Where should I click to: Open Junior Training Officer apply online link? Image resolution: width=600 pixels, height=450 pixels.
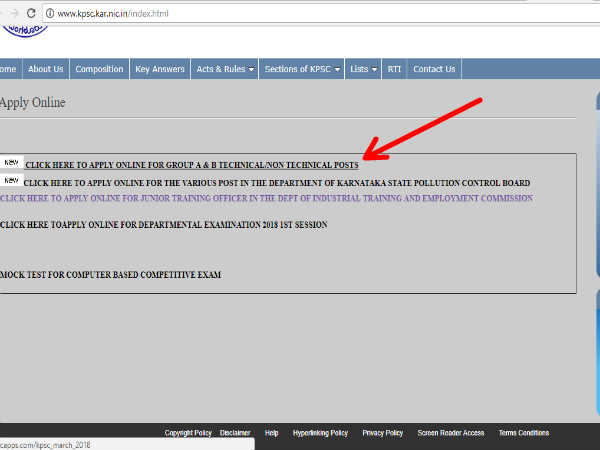[266, 198]
